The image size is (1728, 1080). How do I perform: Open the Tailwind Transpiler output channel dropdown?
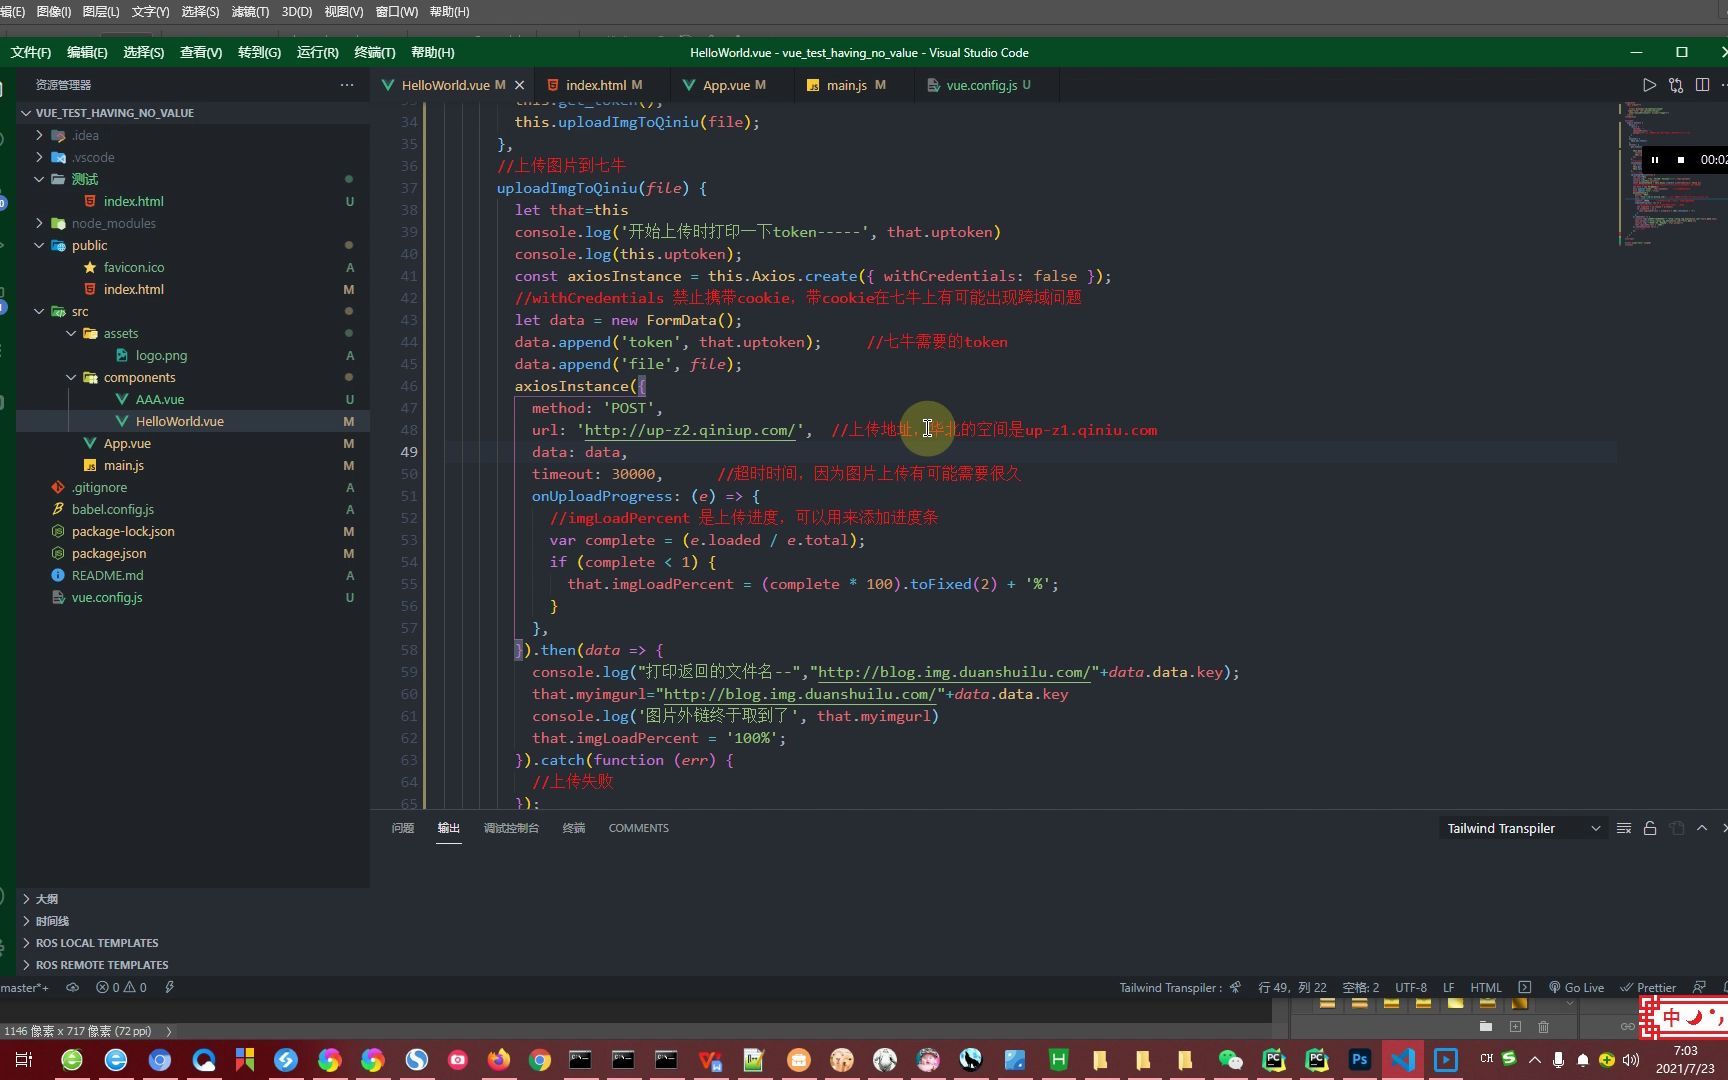pyautogui.click(x=1597, y=828)
